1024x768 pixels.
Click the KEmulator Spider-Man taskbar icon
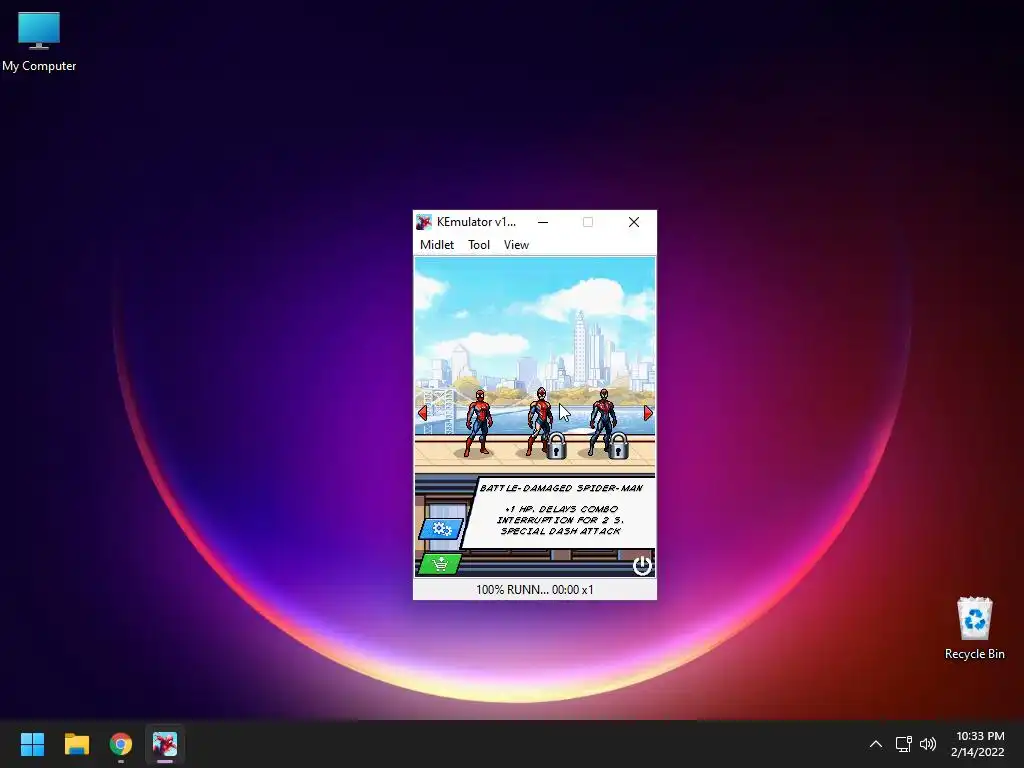point(165,744)
